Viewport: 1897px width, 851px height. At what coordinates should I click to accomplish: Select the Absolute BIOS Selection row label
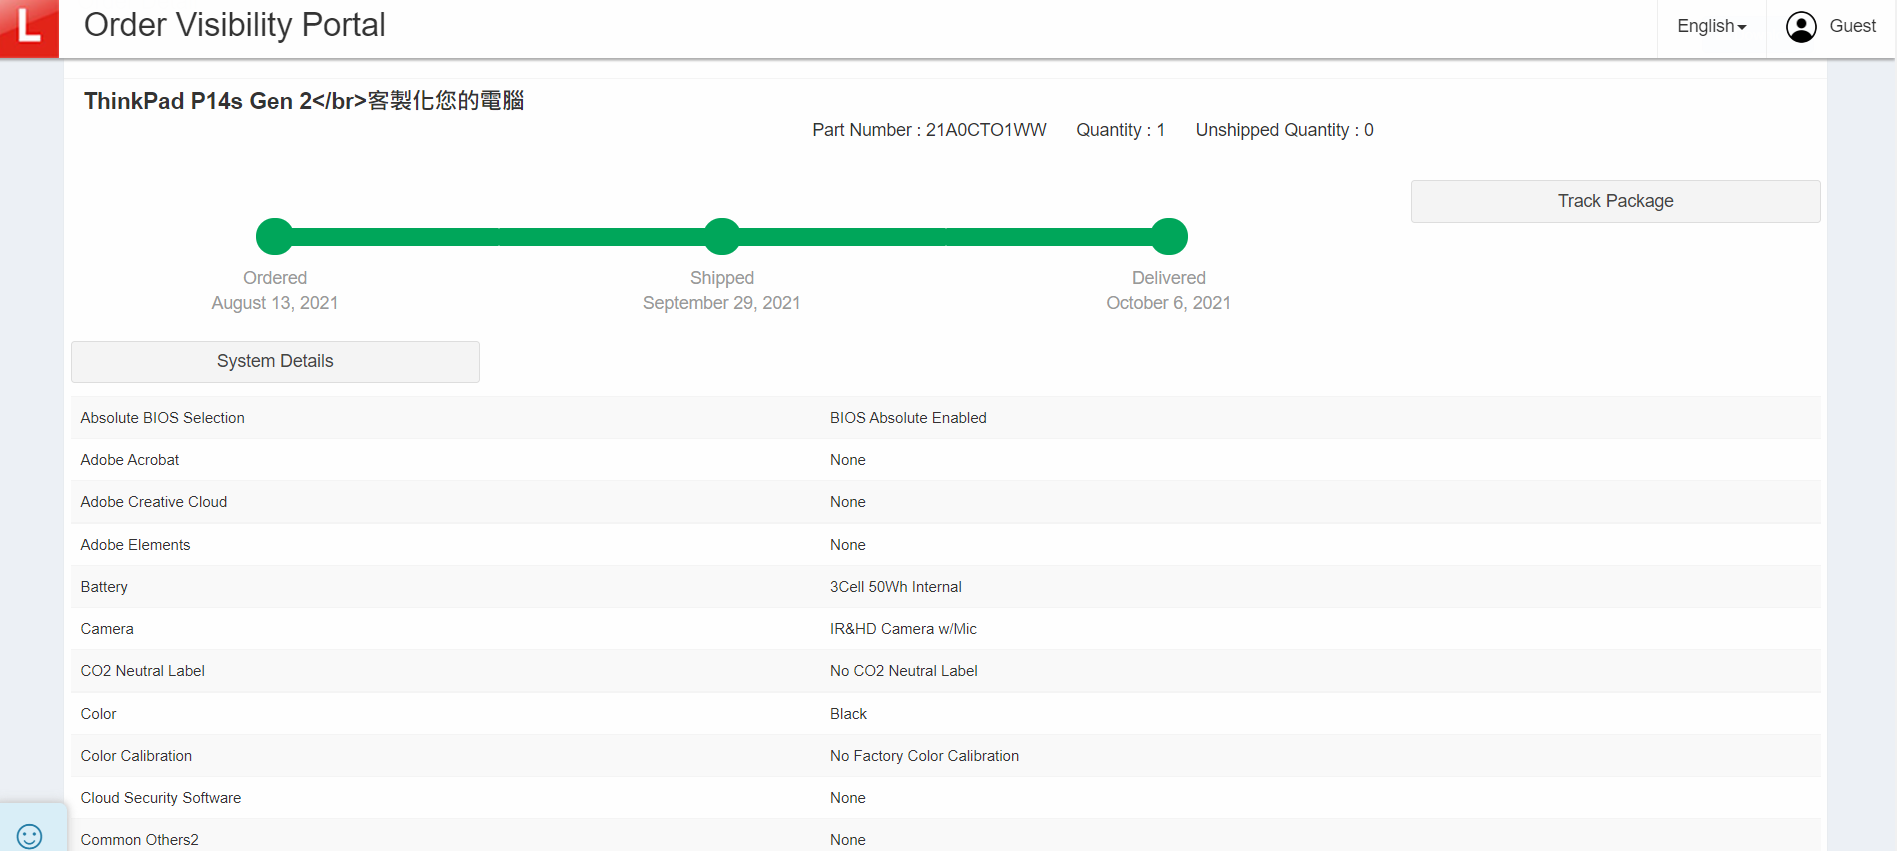point(162,418)
